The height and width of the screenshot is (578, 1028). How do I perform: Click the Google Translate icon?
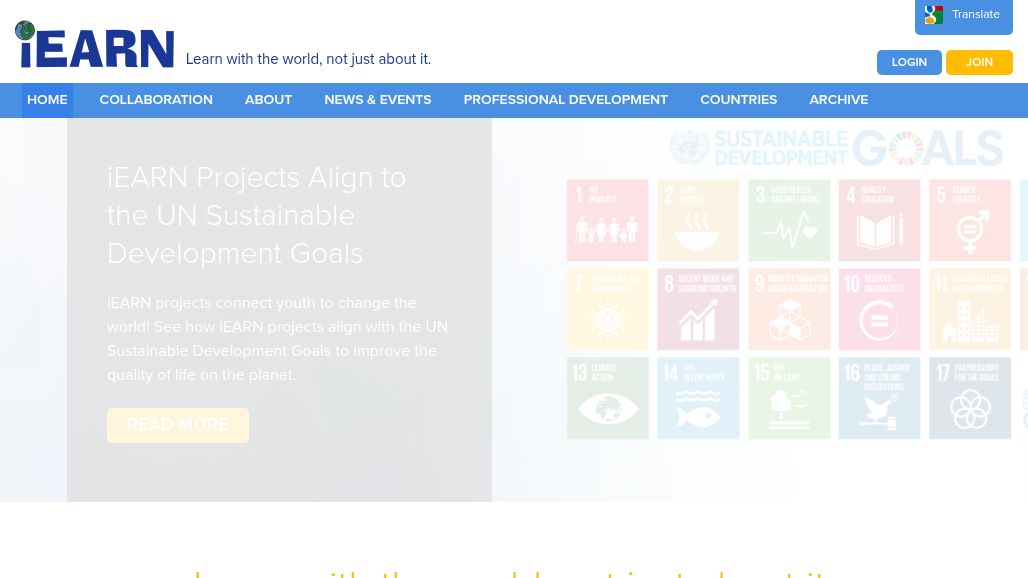(934, 15)
